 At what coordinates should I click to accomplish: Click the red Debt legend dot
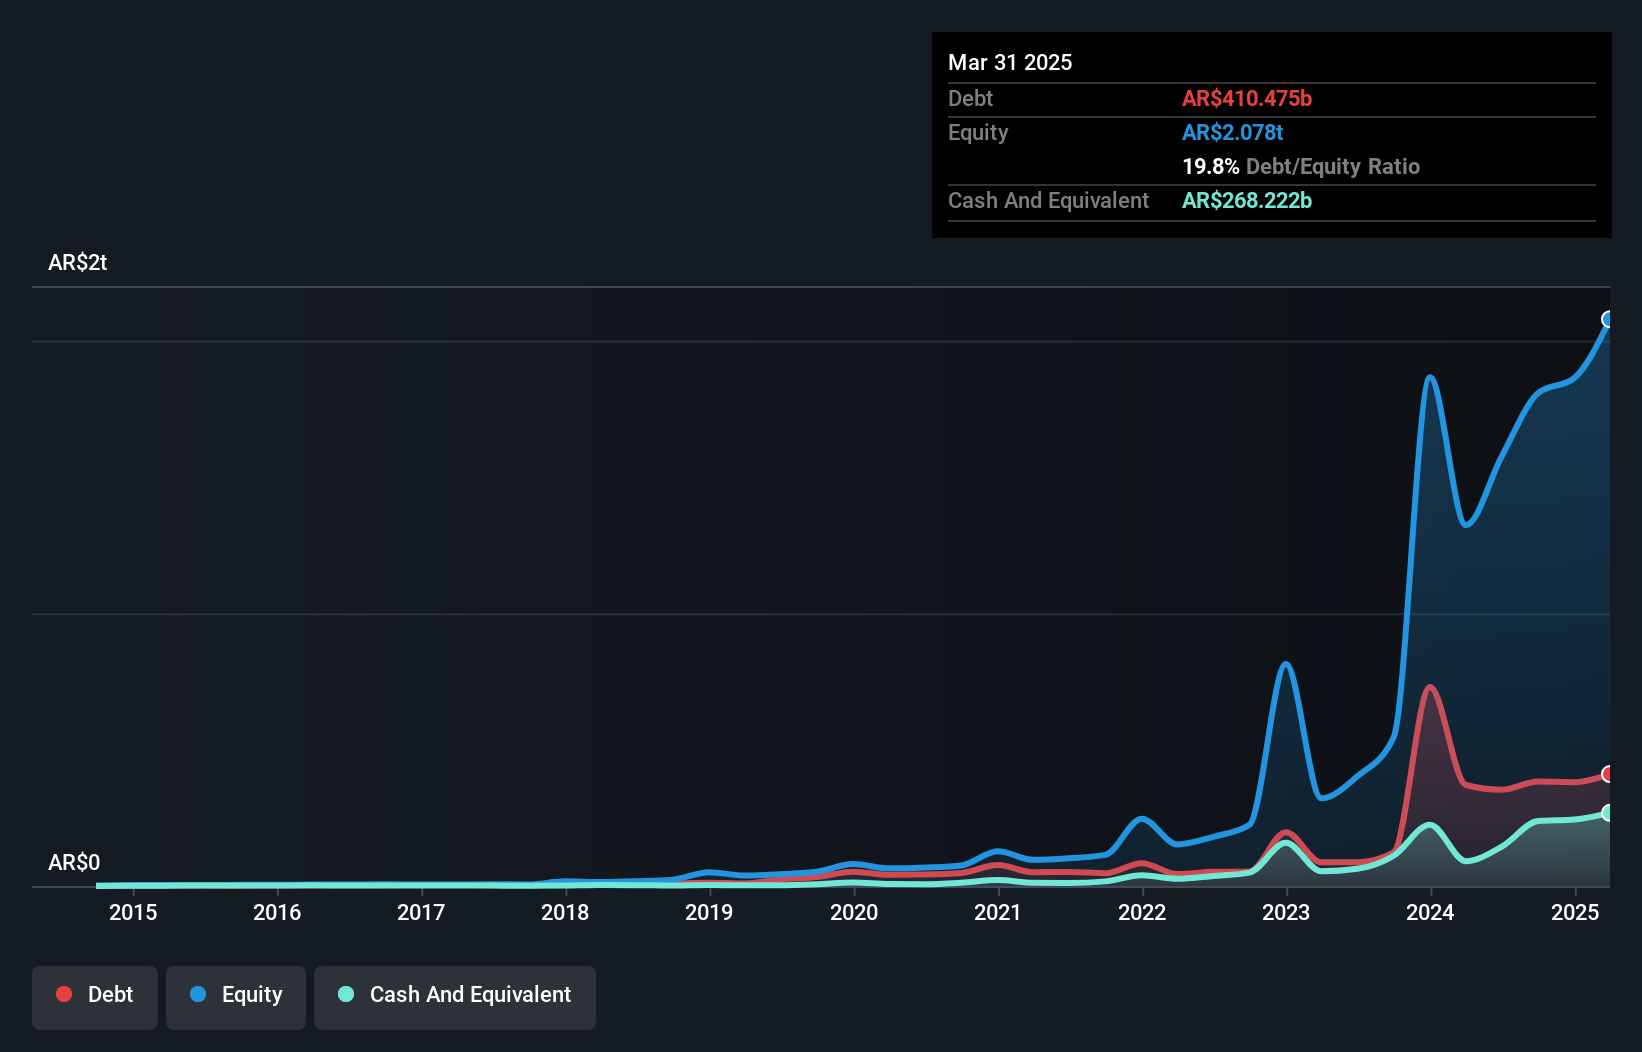[x=64, y=994]
